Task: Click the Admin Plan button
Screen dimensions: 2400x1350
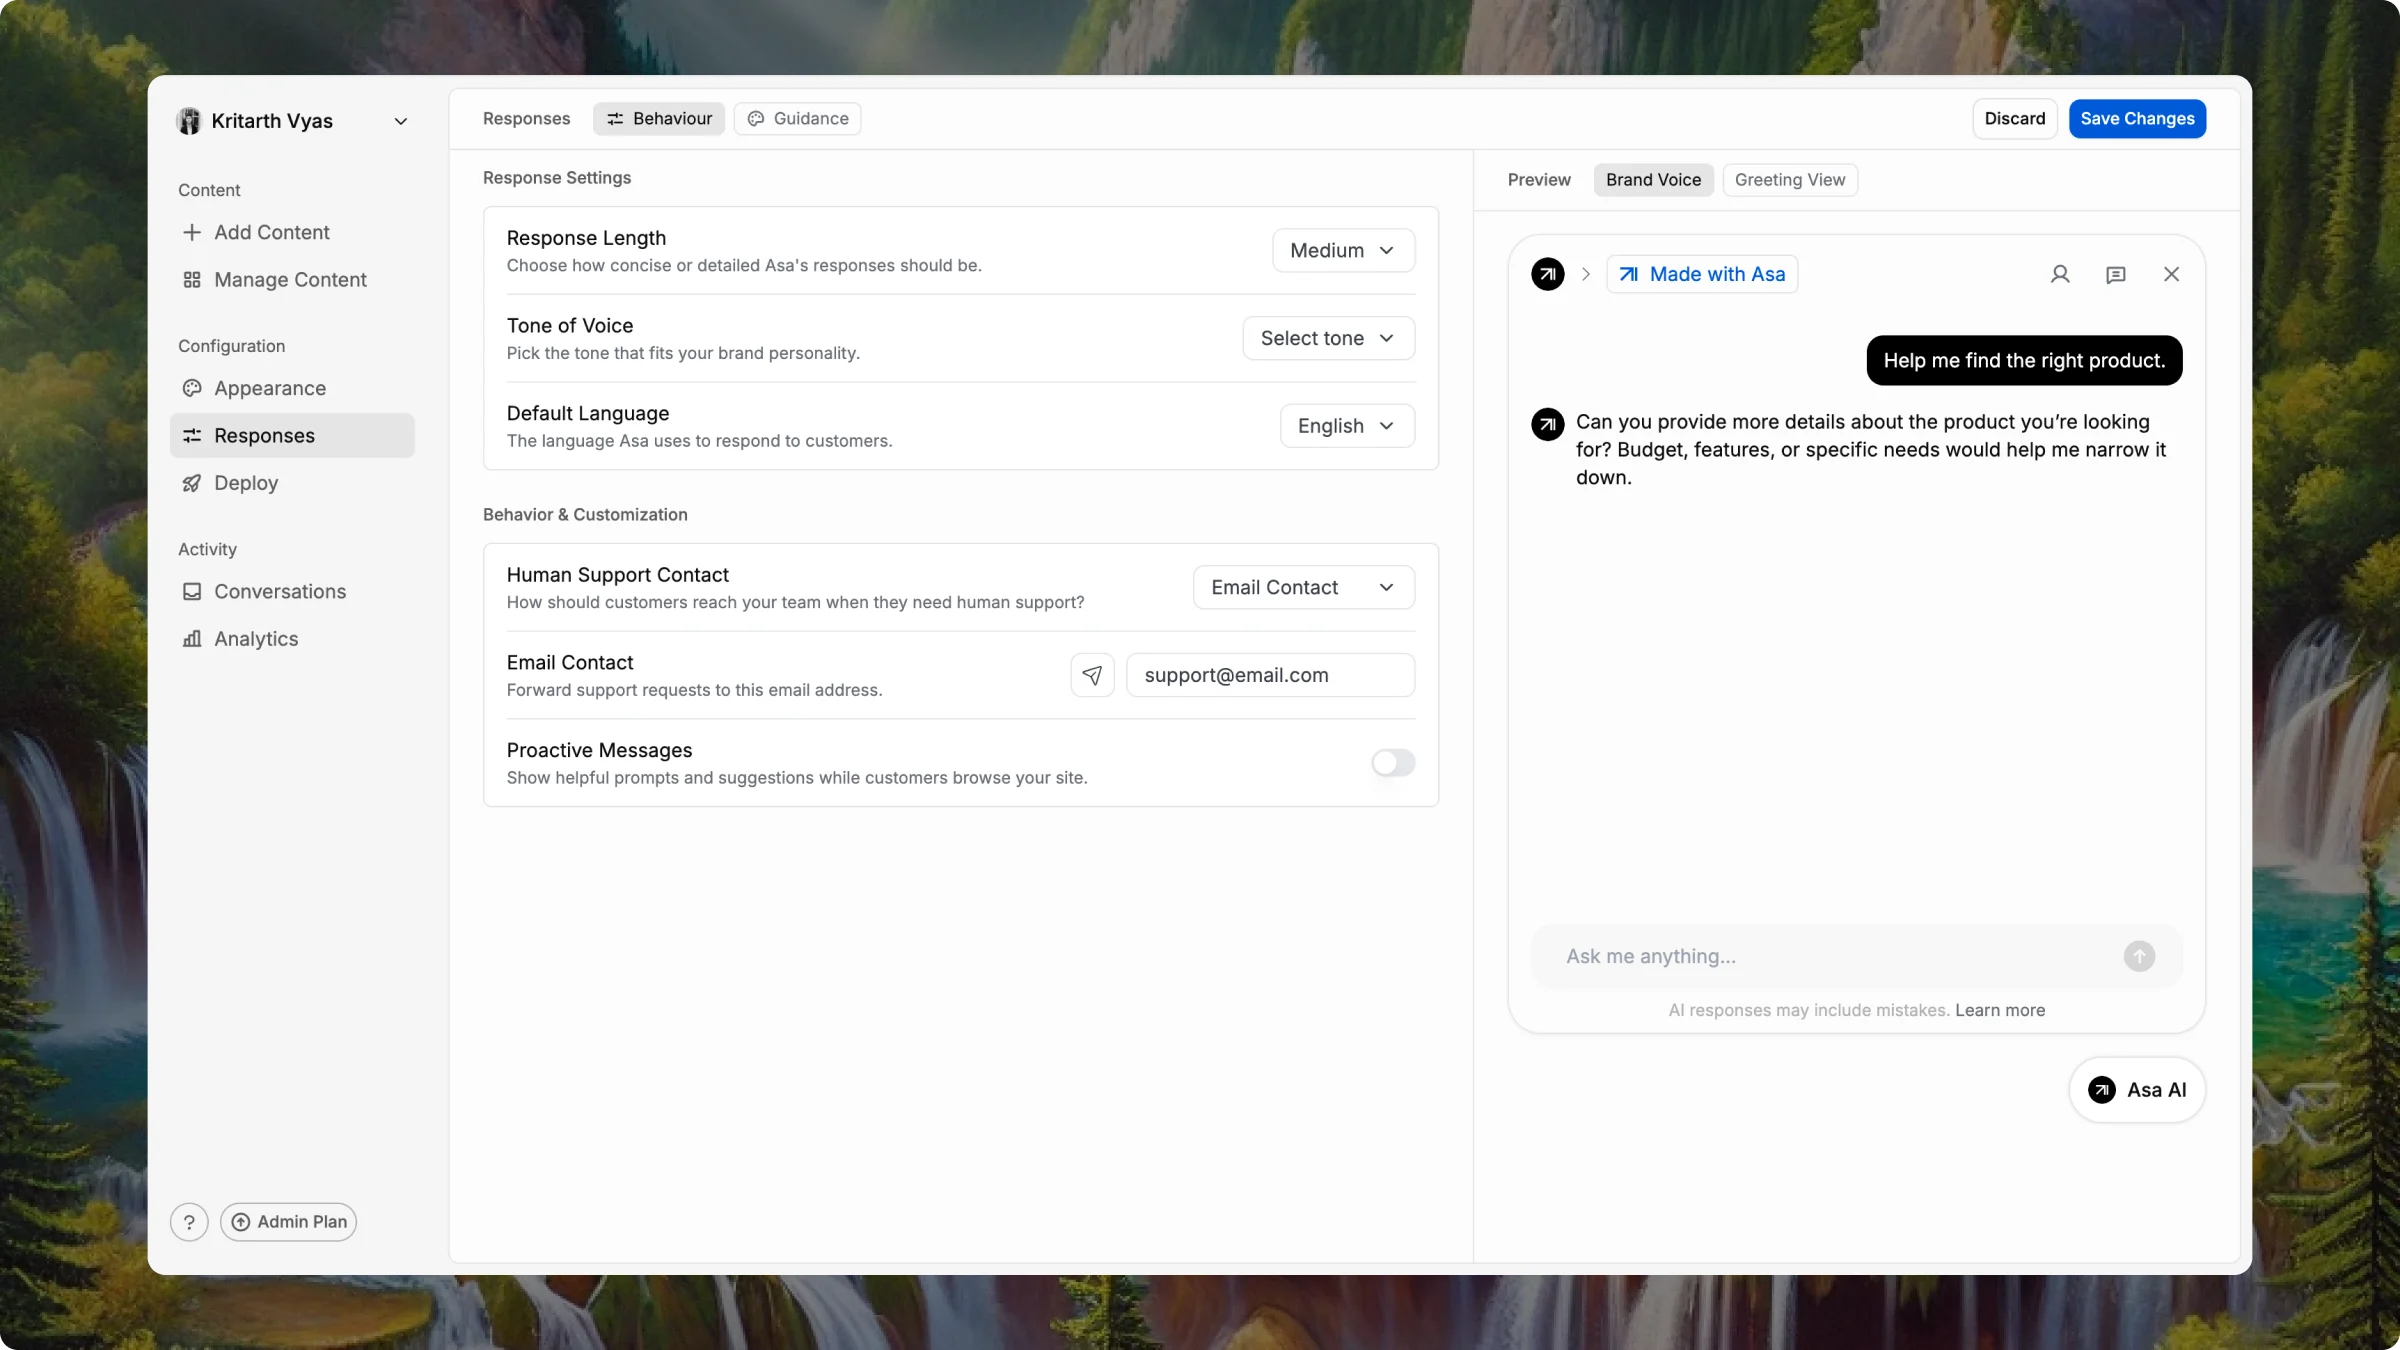Action: [x=288, y=1222]
